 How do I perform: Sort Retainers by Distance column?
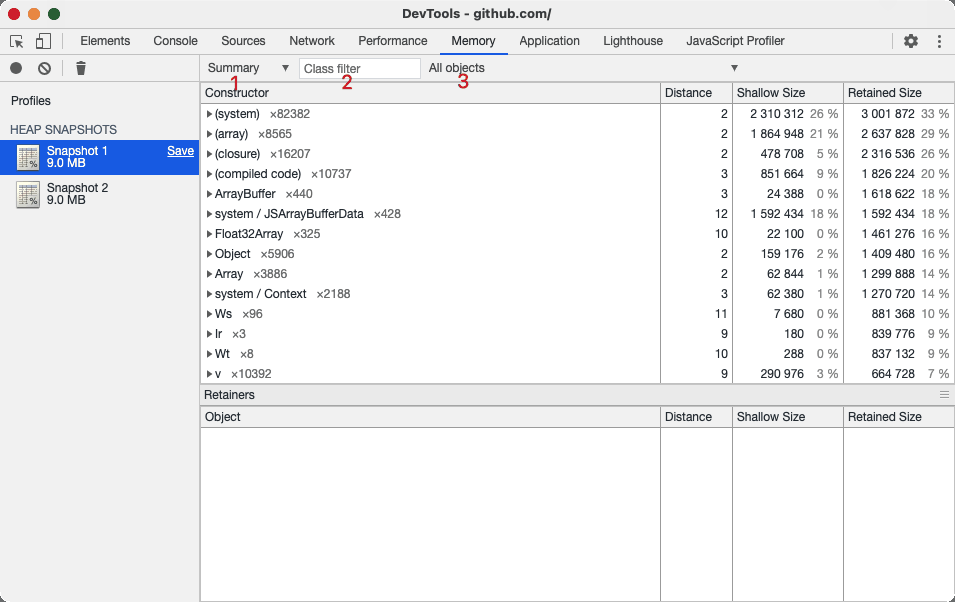click(696, 417)
